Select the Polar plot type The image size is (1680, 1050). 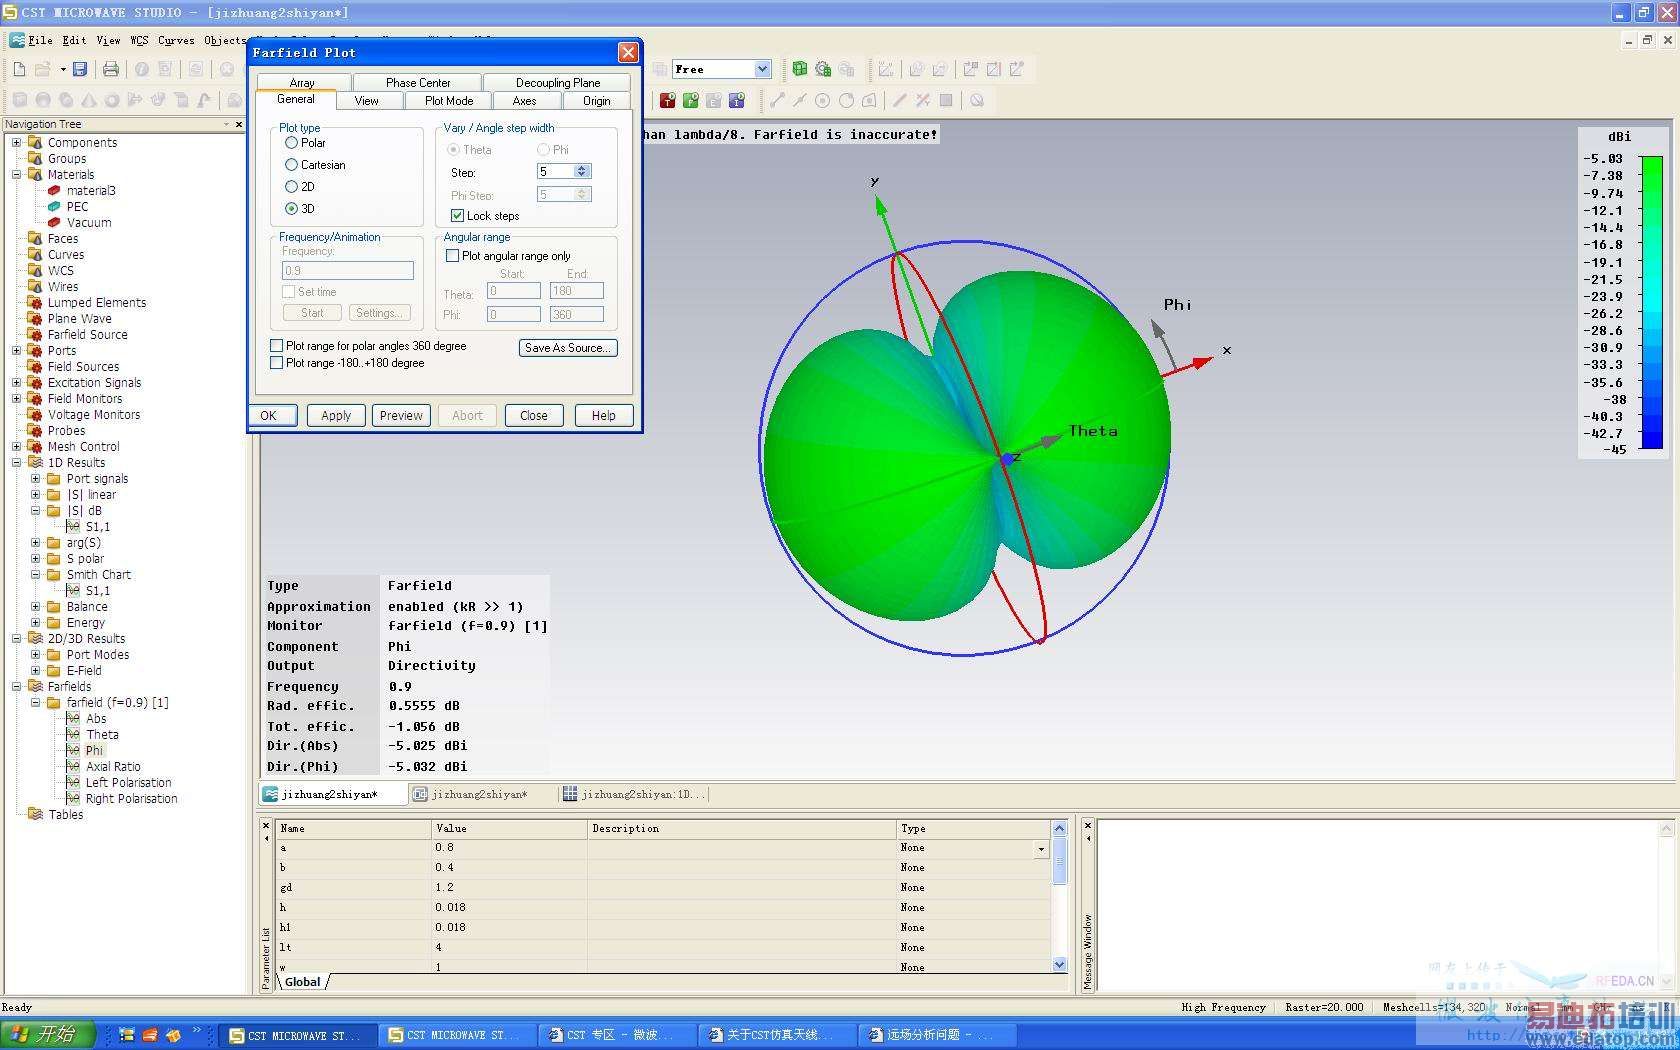[291, 143]
